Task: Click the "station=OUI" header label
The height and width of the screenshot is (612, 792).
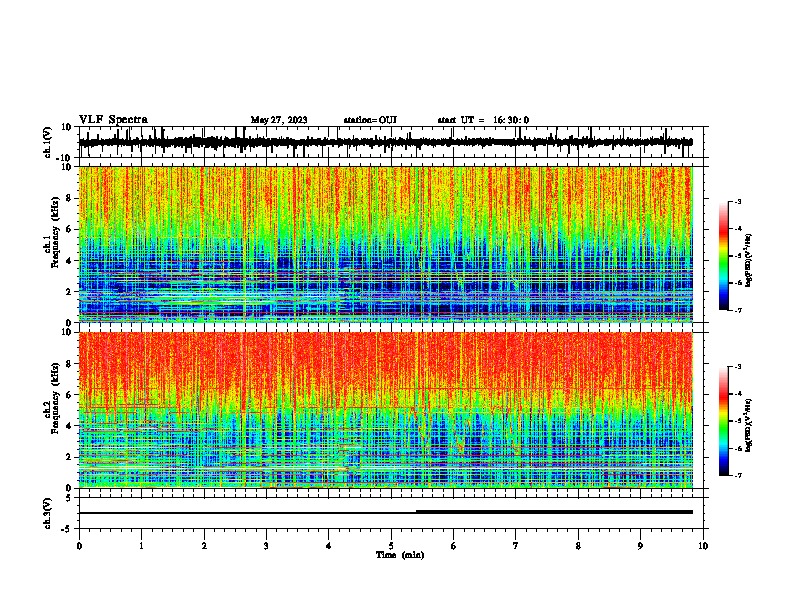Action: point(370,120)
